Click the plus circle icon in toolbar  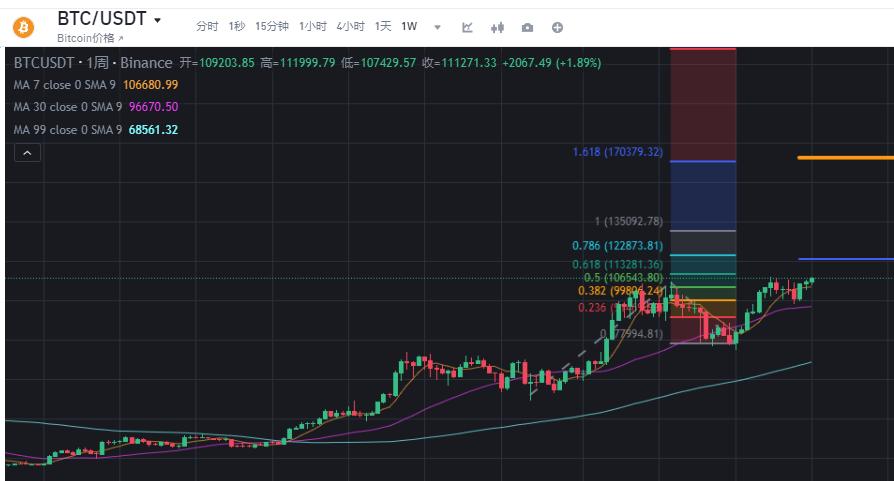click(x=557, y=27)
